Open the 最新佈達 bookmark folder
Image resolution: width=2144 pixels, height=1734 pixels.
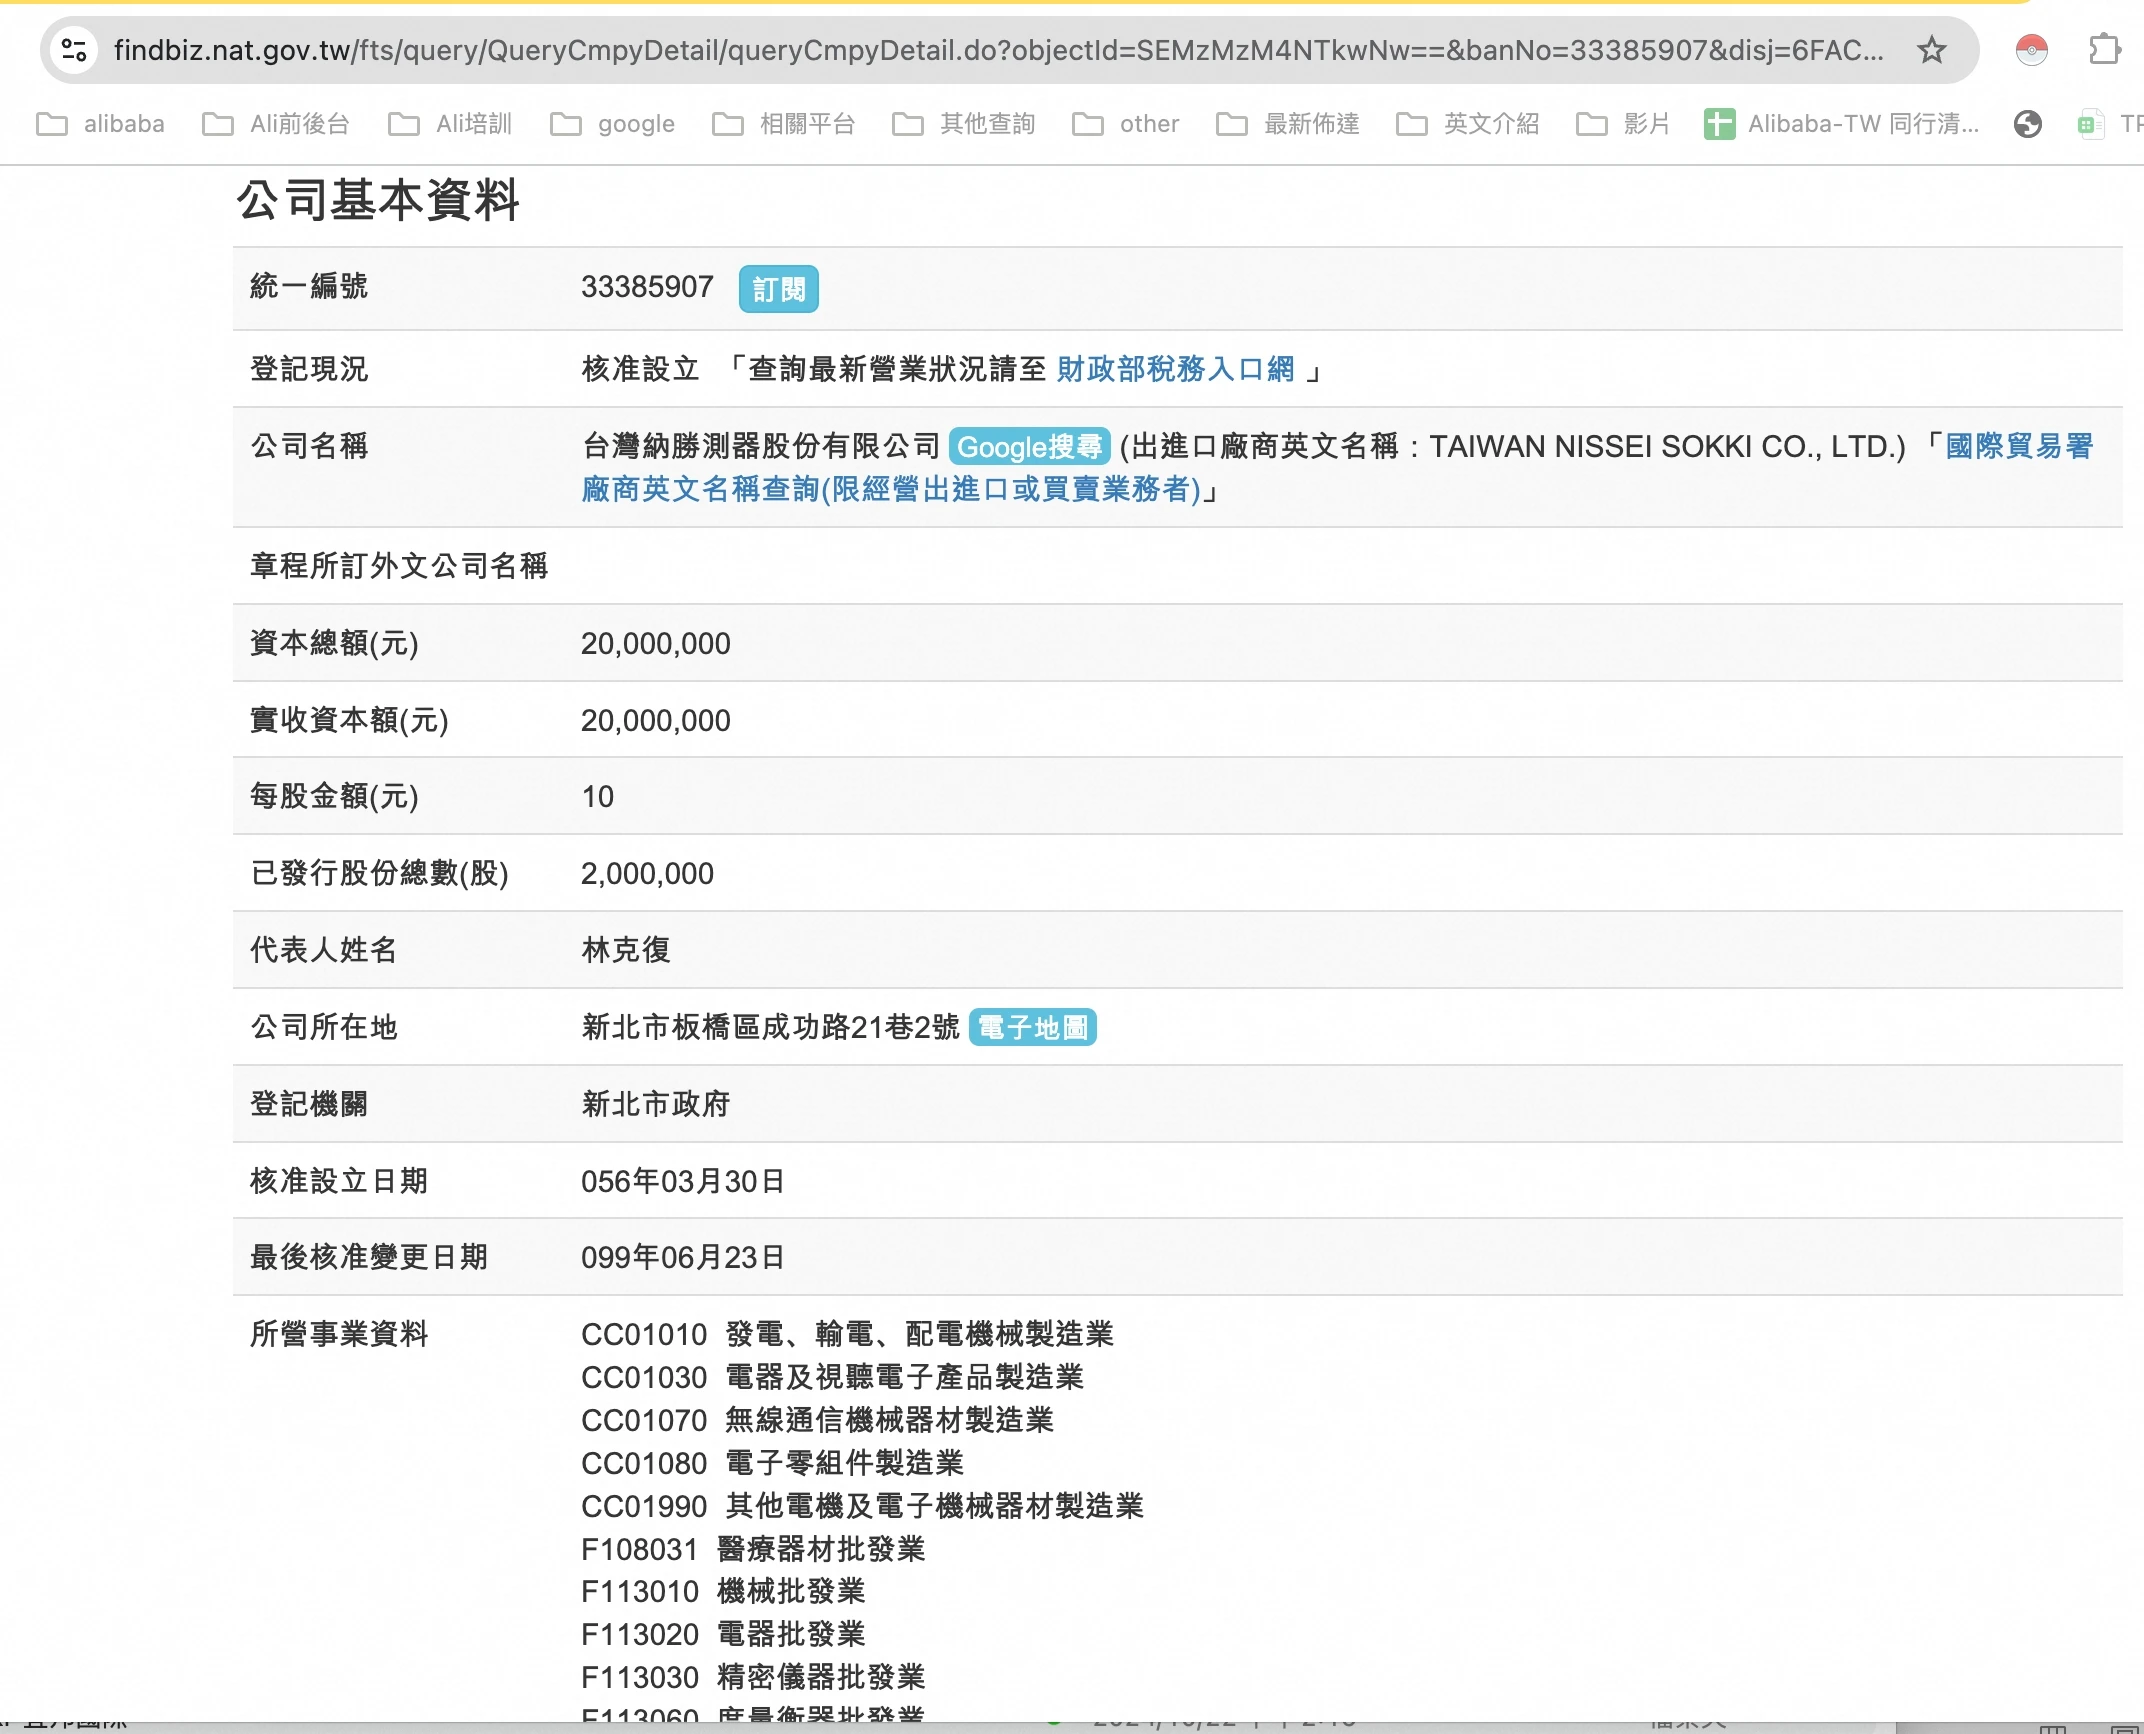click(1288, 124)
